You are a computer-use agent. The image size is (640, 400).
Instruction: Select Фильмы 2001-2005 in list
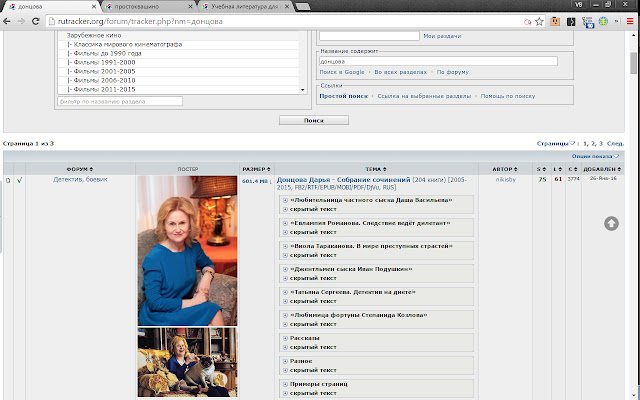[179, 71]
